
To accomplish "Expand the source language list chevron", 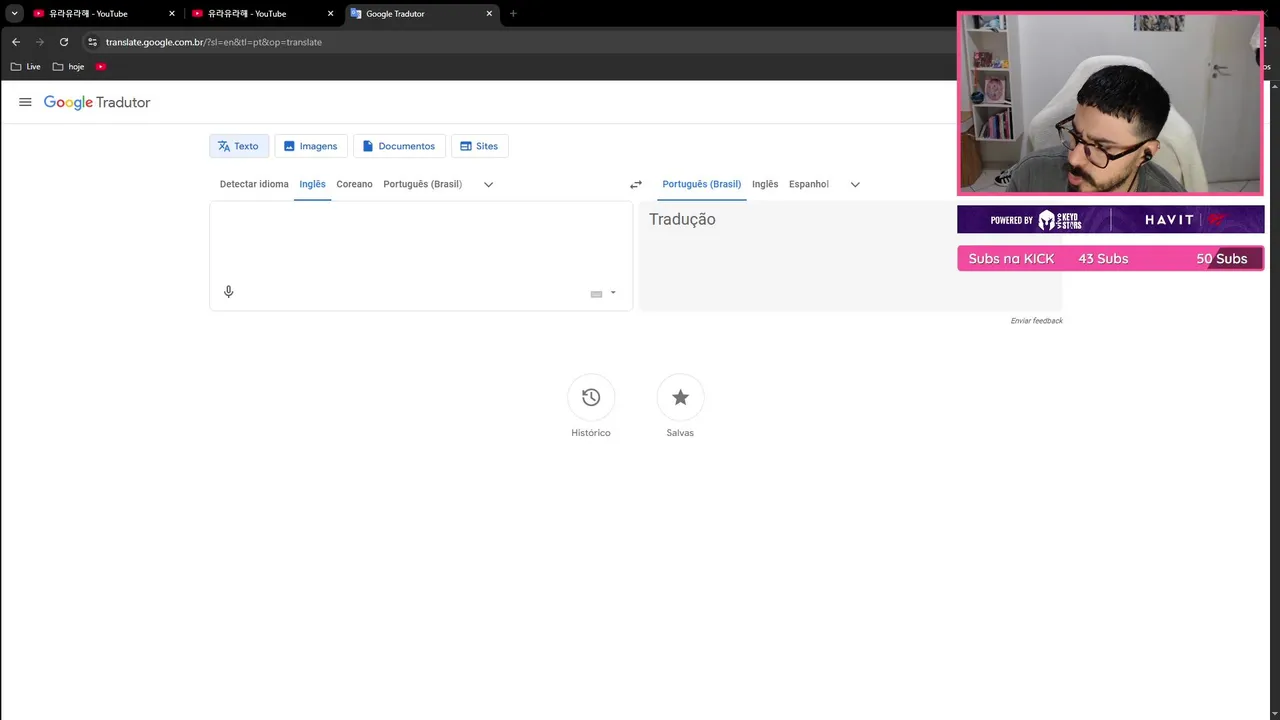I will point(488,184).
